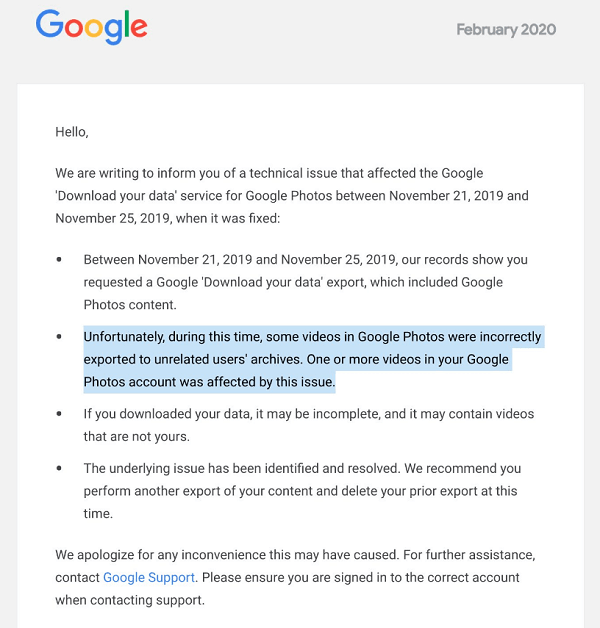600x628 pixels.
Task: Click the "Hello," greeting line
Action: (x=72, y=132)
